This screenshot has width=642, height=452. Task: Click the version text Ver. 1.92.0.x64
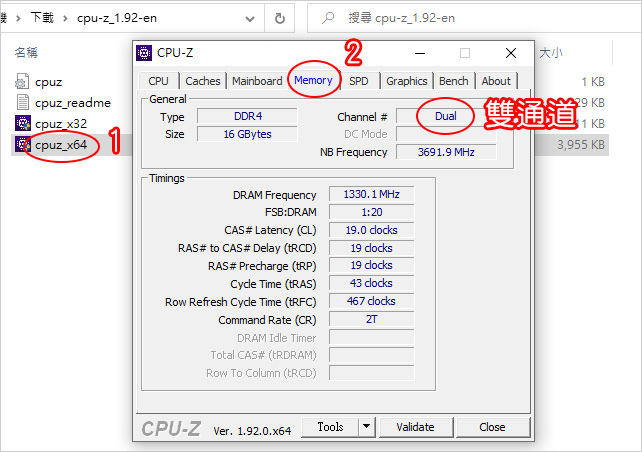point(252,431)
